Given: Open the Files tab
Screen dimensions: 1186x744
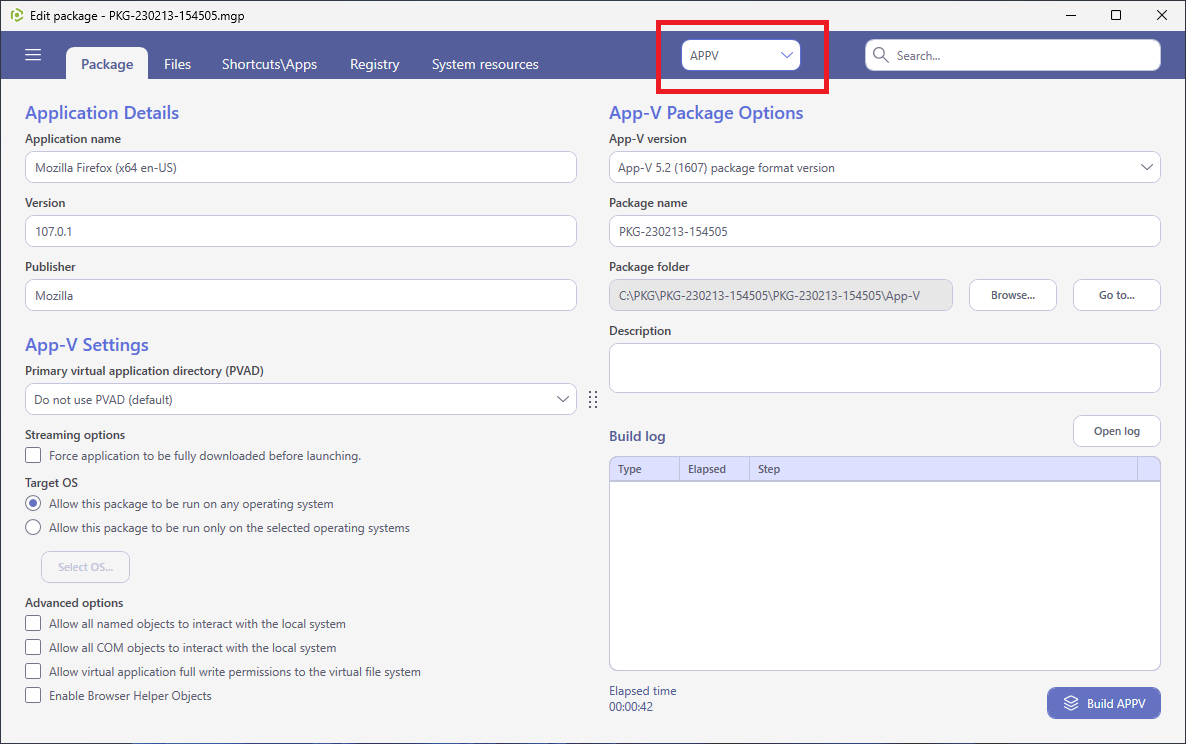Looking at the screenshot, I should click(x=178, y=64).
